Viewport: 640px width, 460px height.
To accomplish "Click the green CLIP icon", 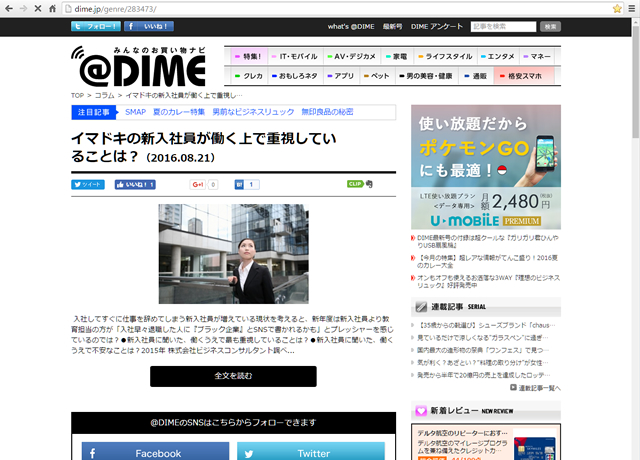I will click(x=354, y=184).
